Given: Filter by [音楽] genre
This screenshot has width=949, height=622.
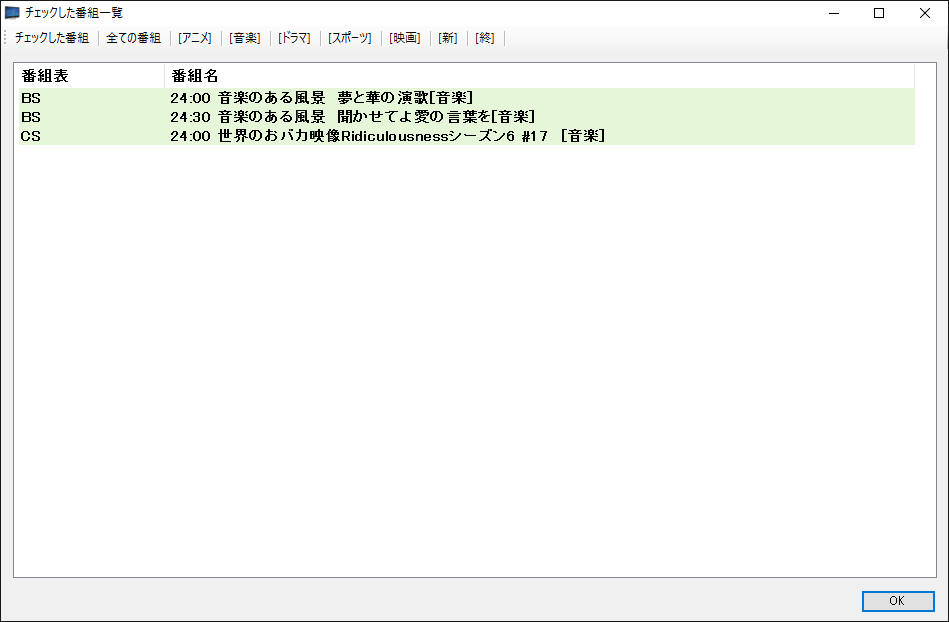Looking at the screenshot, I should tap(245, 38).
